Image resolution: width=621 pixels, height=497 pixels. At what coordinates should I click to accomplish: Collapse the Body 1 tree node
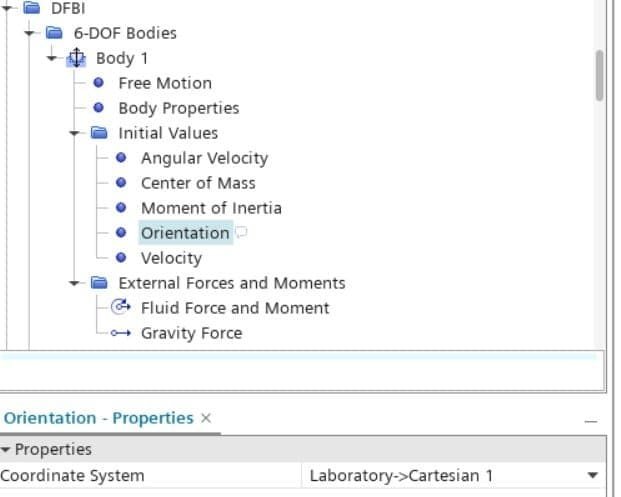pos(52,58)
